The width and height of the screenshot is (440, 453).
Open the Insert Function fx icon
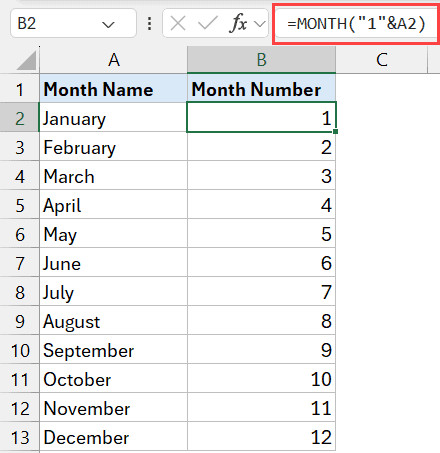[x=238, y=24]
